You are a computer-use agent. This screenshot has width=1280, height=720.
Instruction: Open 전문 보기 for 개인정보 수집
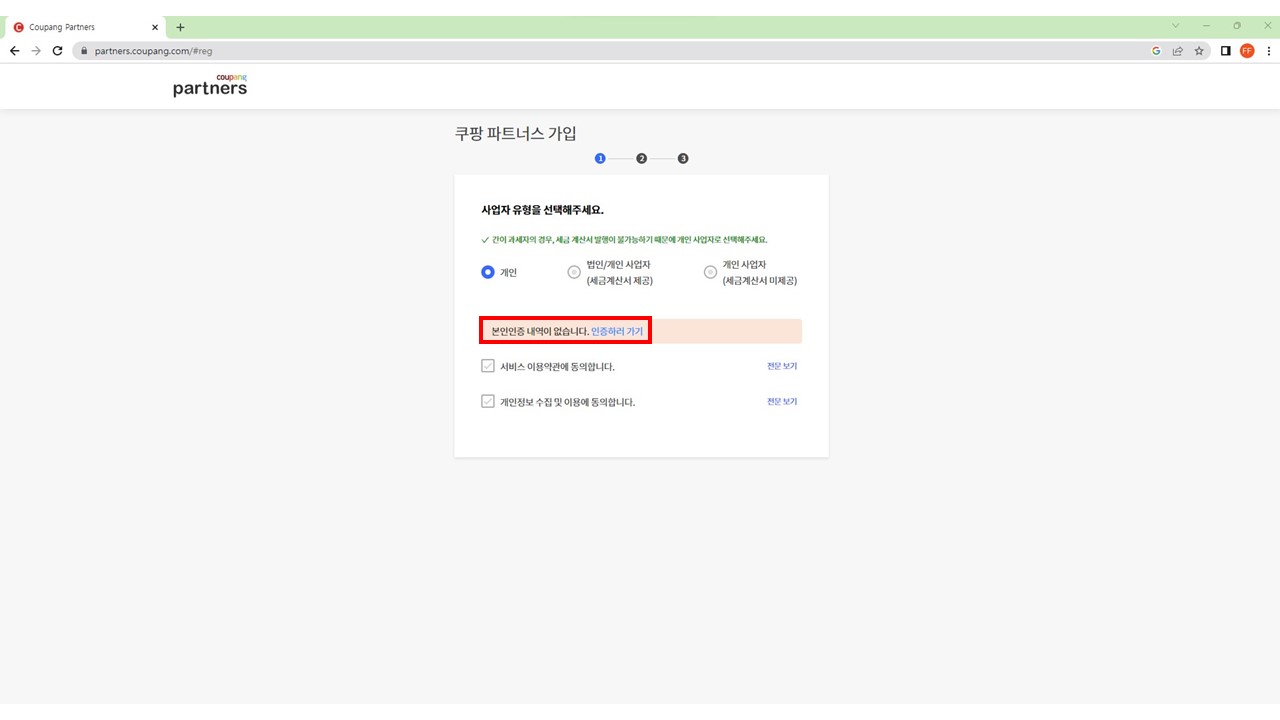(782, 401)
